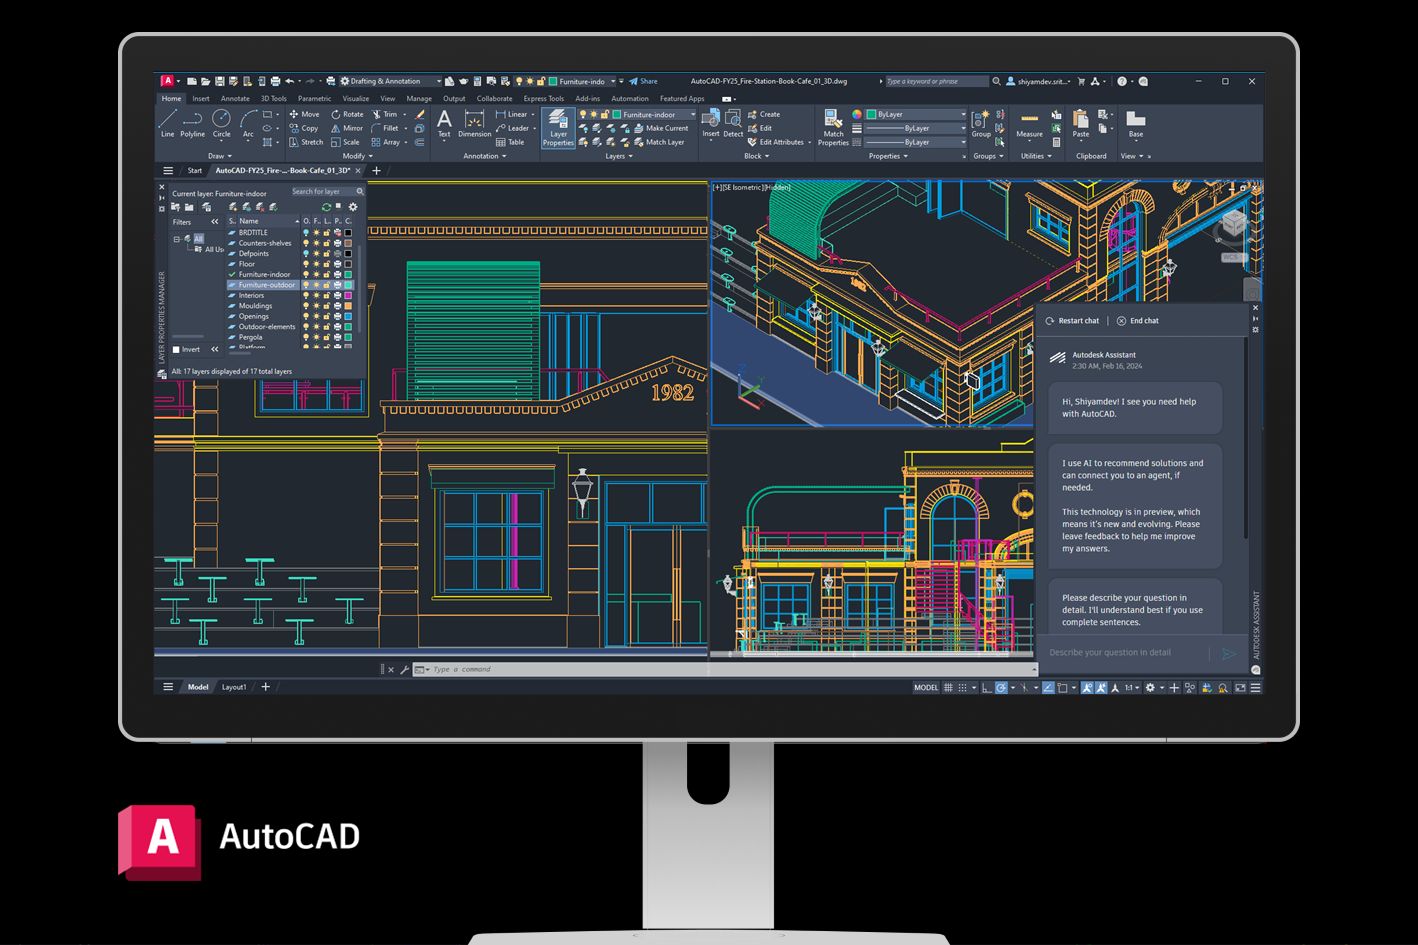Turn off the Interiors layer lightbulb
The width and height of the screenshot is (1418, 945).
[306, 295]
